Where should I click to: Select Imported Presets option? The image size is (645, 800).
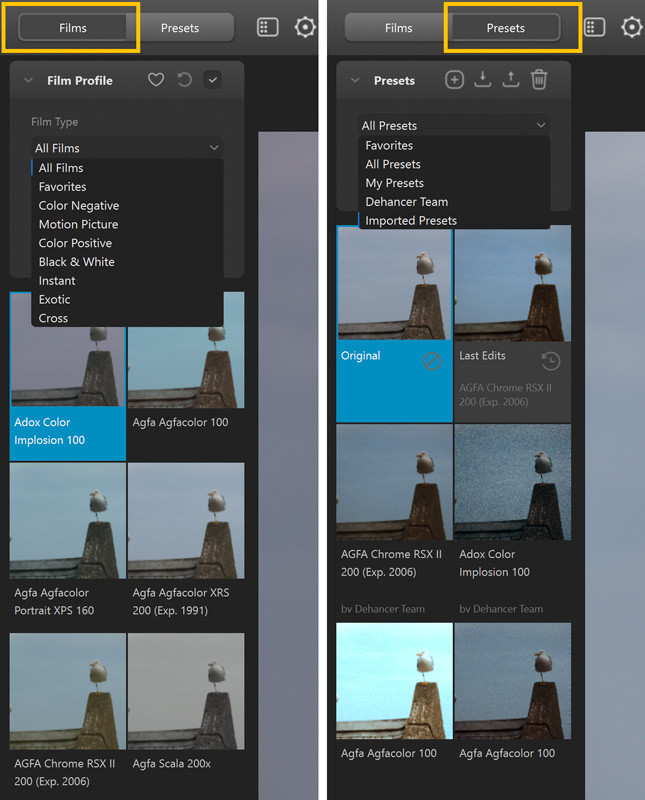454,221
